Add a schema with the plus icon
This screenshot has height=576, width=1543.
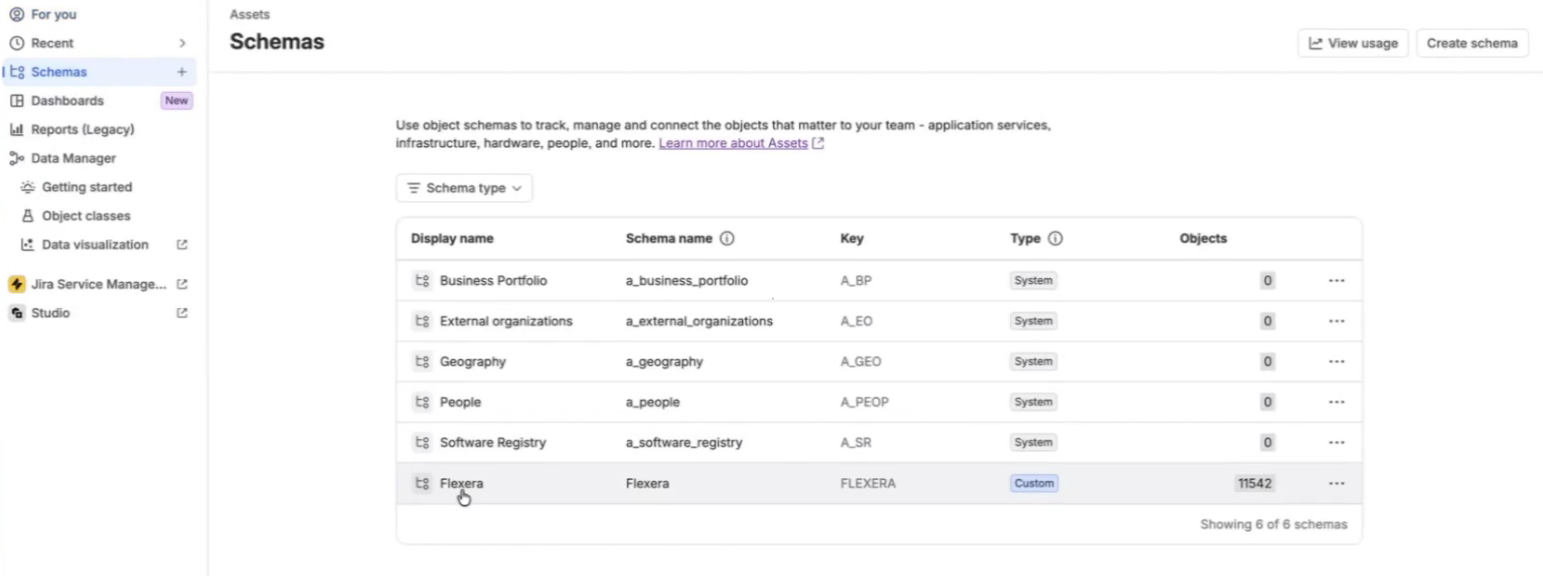(182, 72)
